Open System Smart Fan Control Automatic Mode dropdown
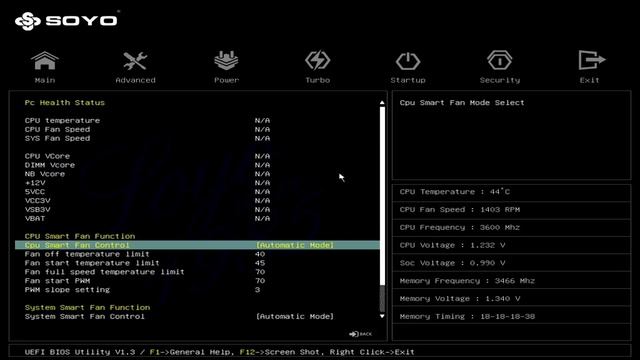This screenshot has height=360, width=640. [295, 316]
